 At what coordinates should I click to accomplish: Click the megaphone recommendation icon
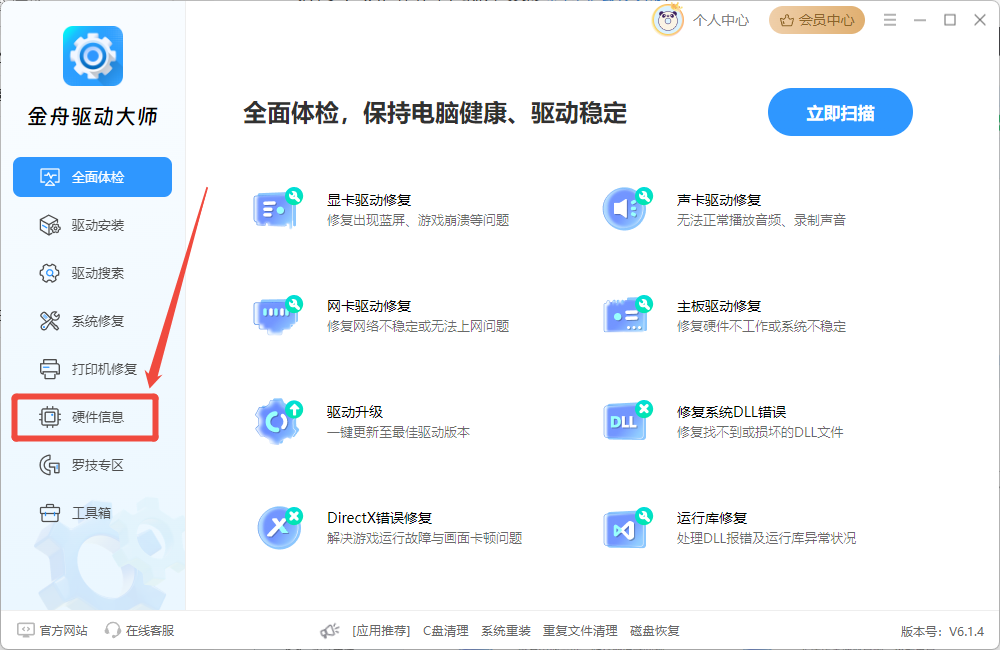(x=330, y=631)
